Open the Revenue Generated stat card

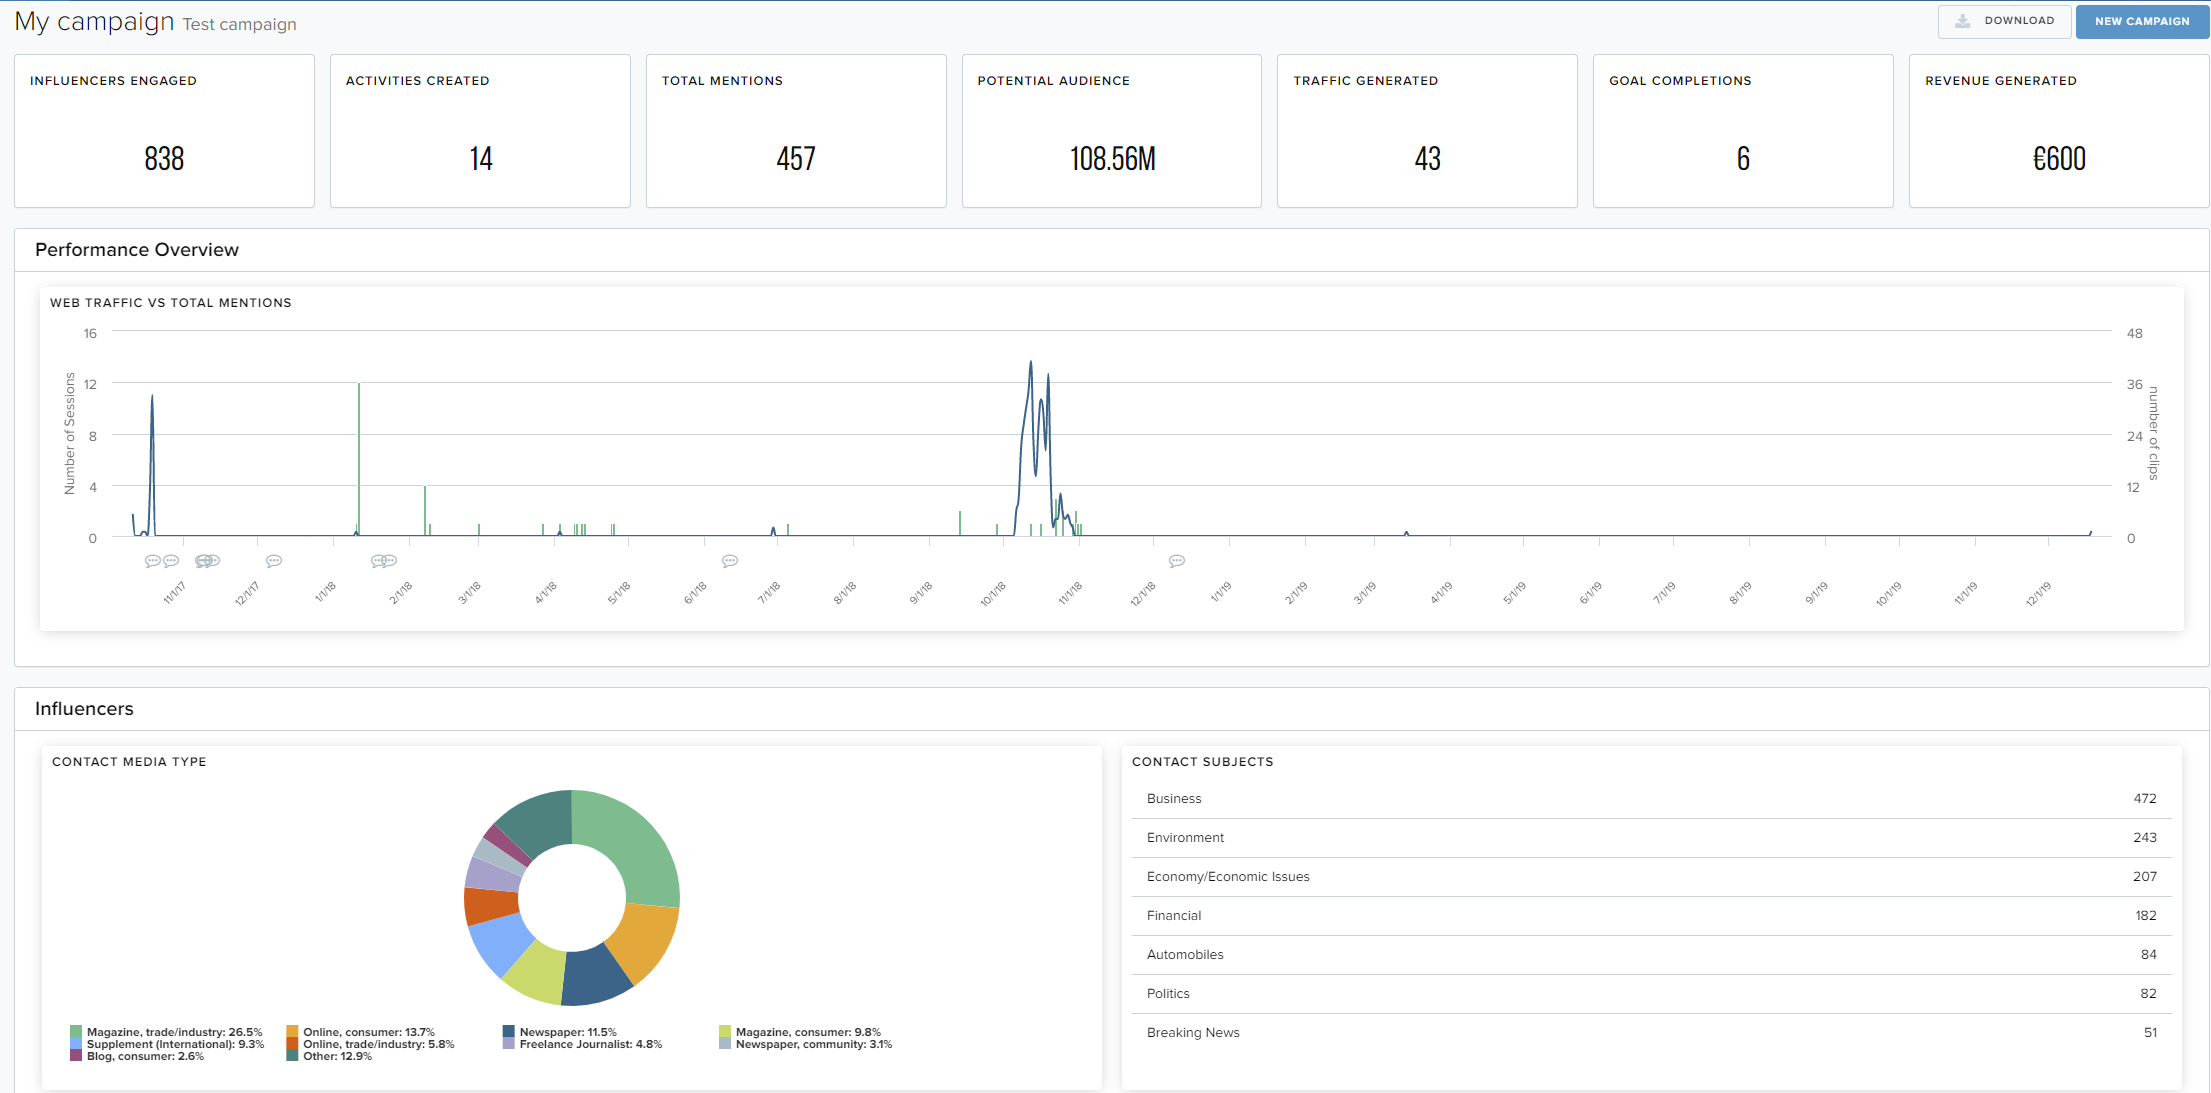(x=2058, y=131)
